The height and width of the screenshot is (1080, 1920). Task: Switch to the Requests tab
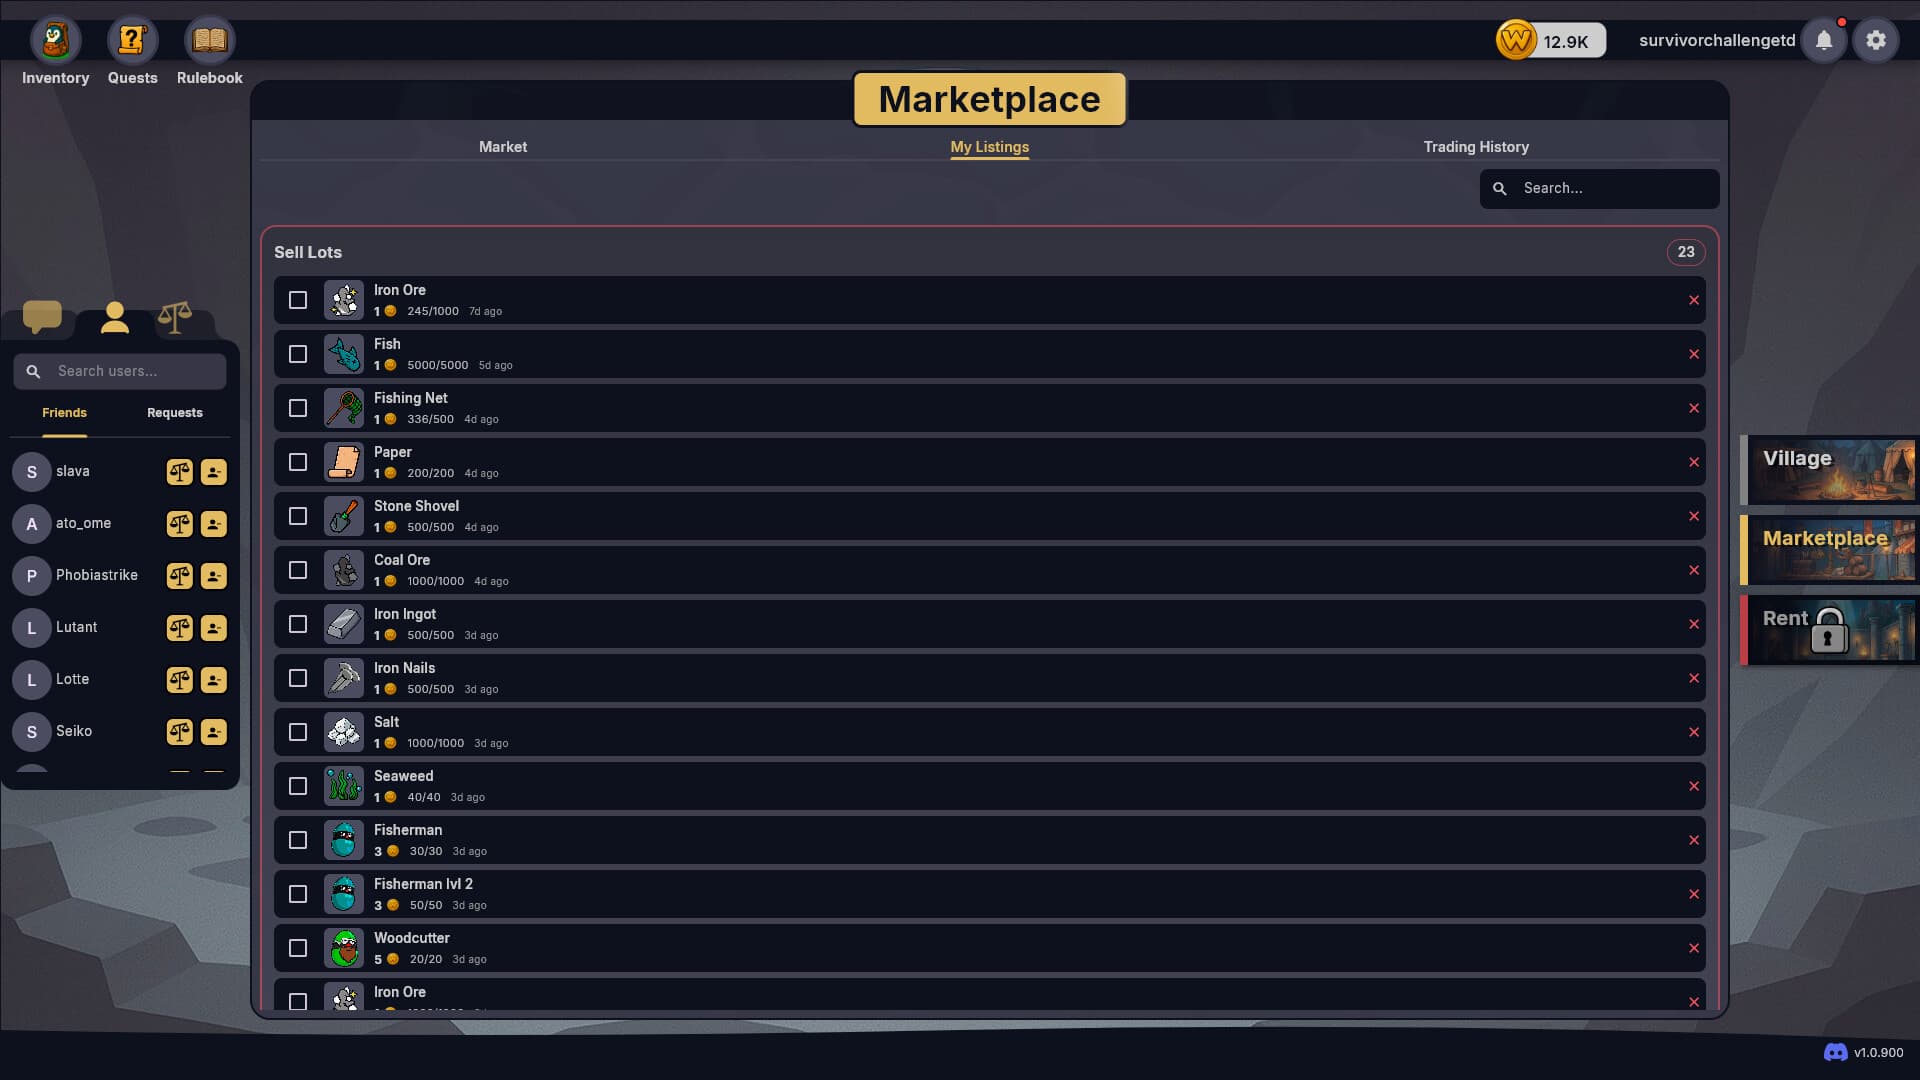(x=174, y=412)
